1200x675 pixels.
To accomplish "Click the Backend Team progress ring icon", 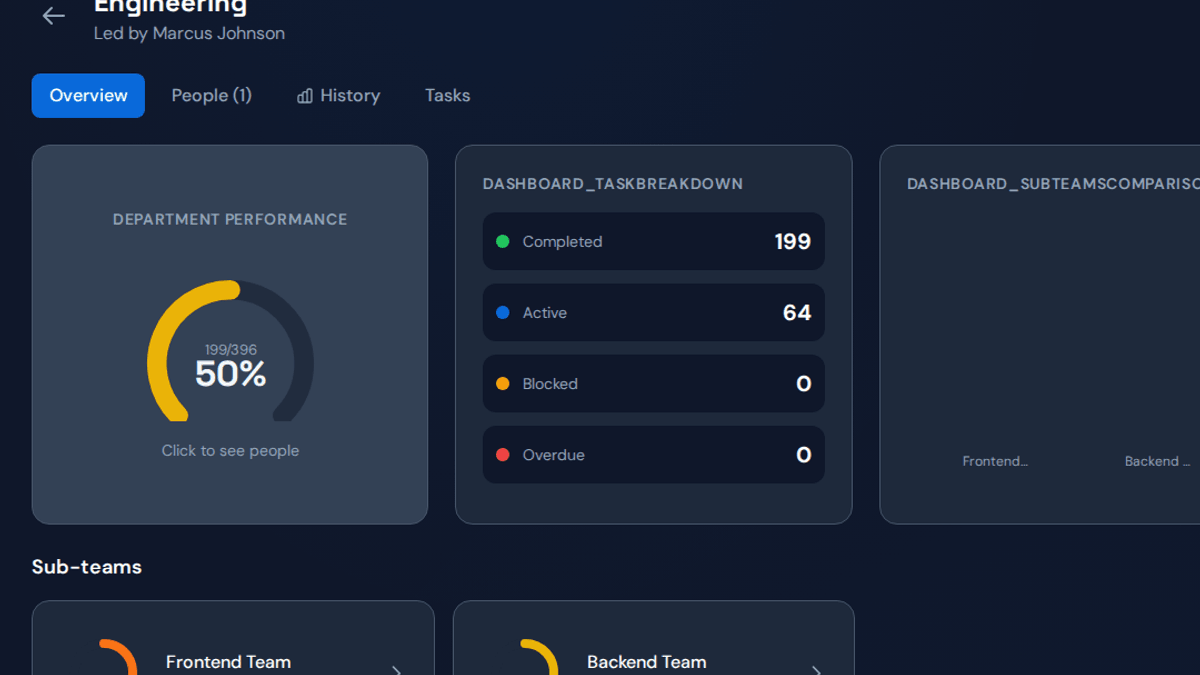I will point(539,657).
